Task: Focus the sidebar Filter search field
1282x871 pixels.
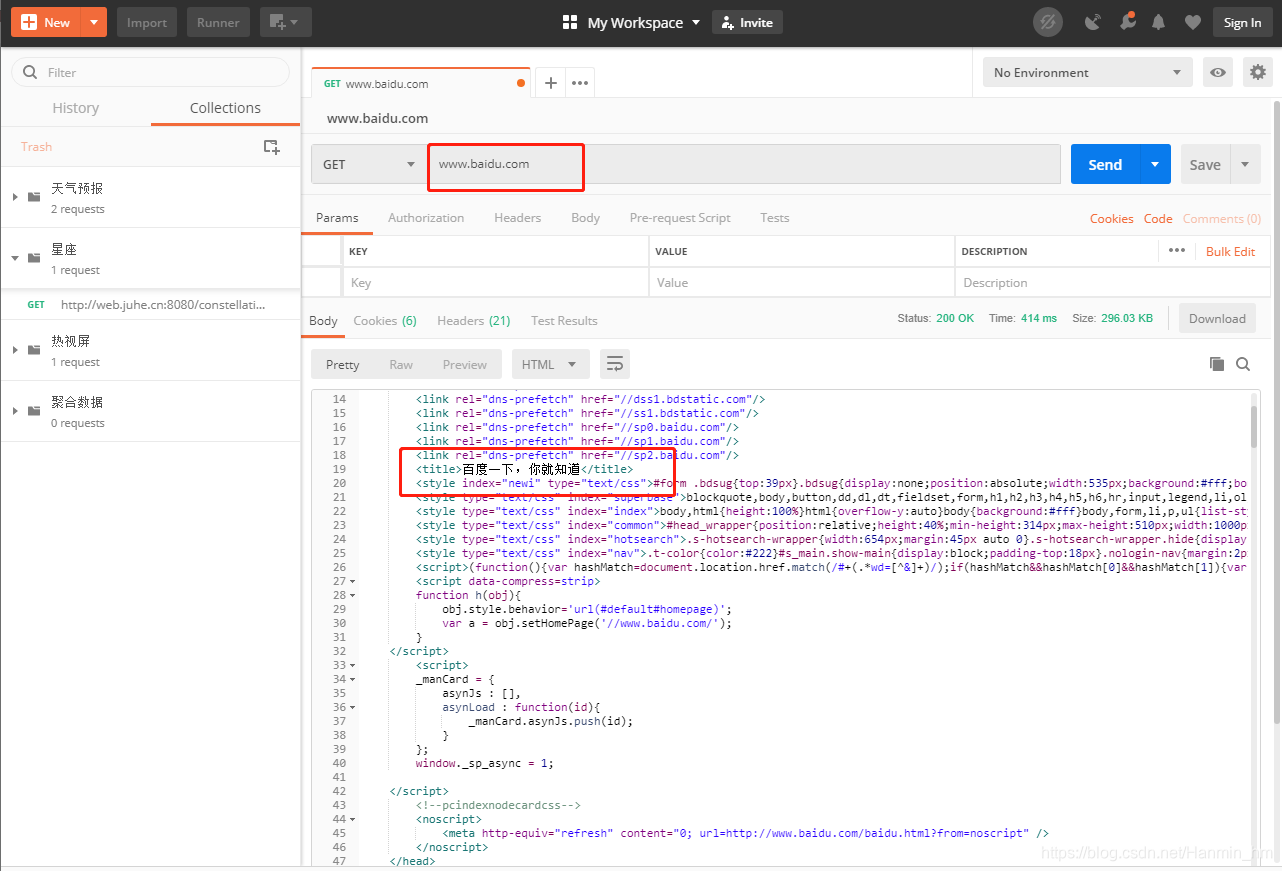Action: pos(150,72)
